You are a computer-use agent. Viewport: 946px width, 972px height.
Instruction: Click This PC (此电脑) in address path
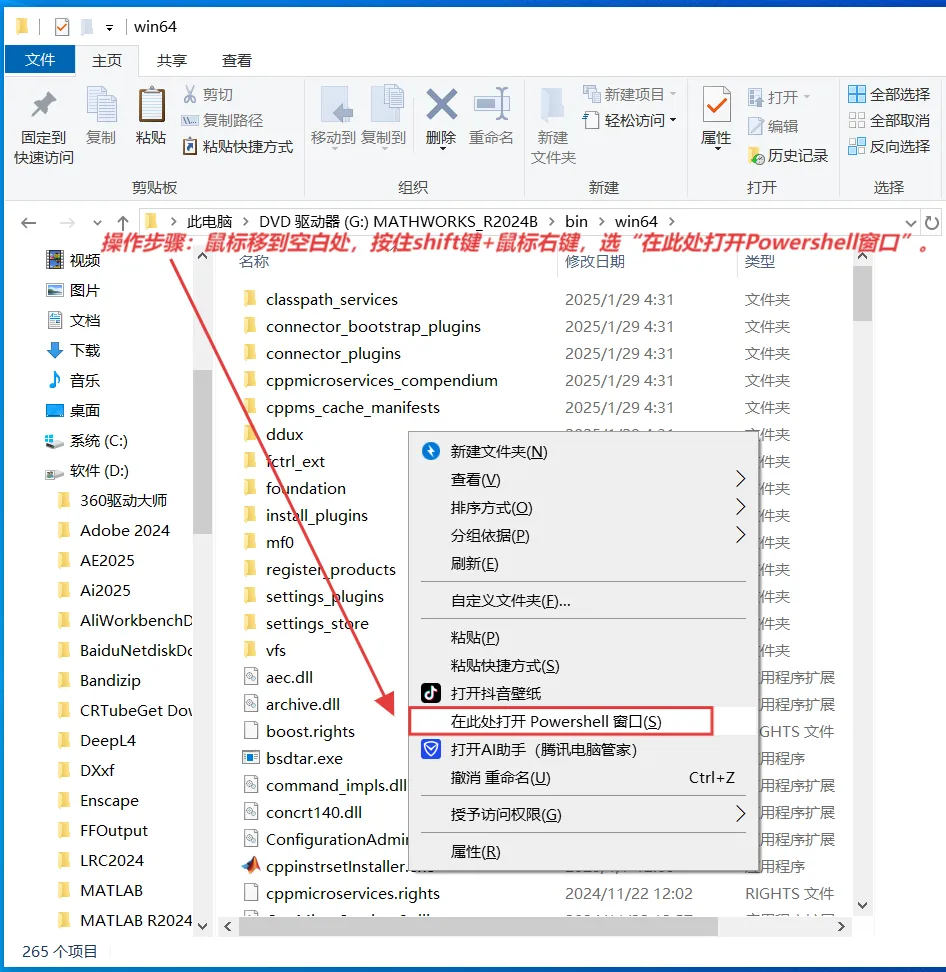point(210,222)
